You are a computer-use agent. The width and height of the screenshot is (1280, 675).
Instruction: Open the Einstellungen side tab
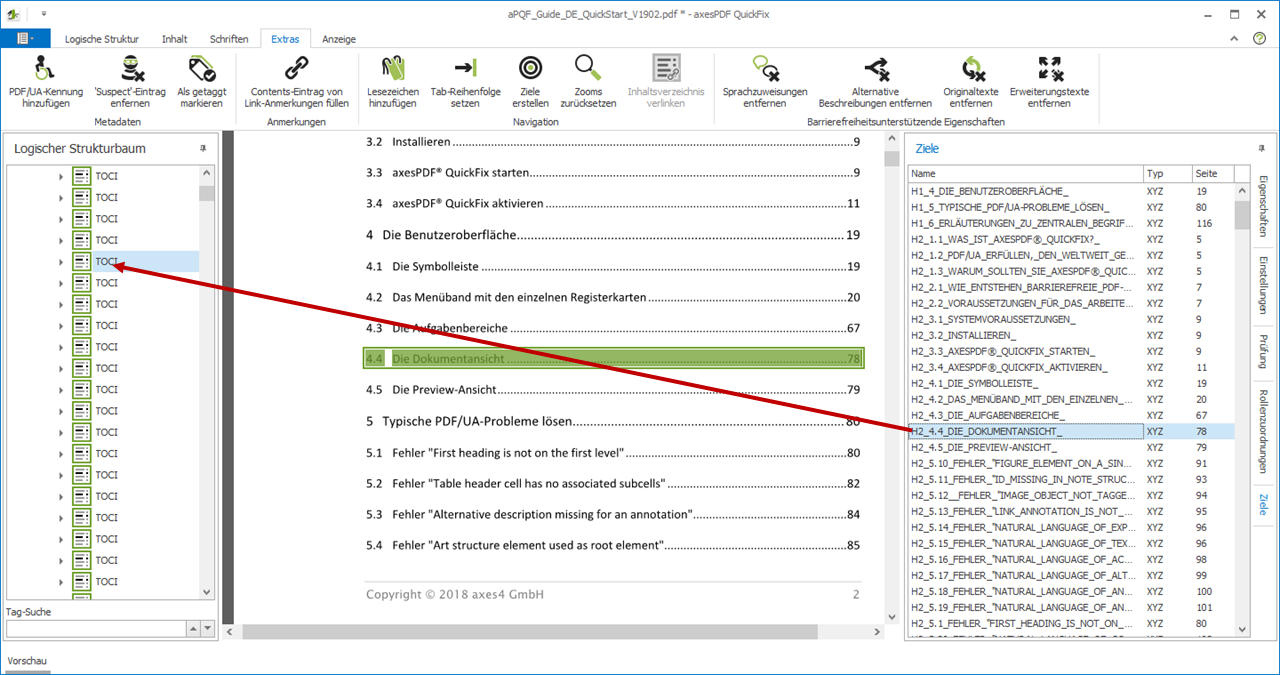click(x=1263, y=287)
